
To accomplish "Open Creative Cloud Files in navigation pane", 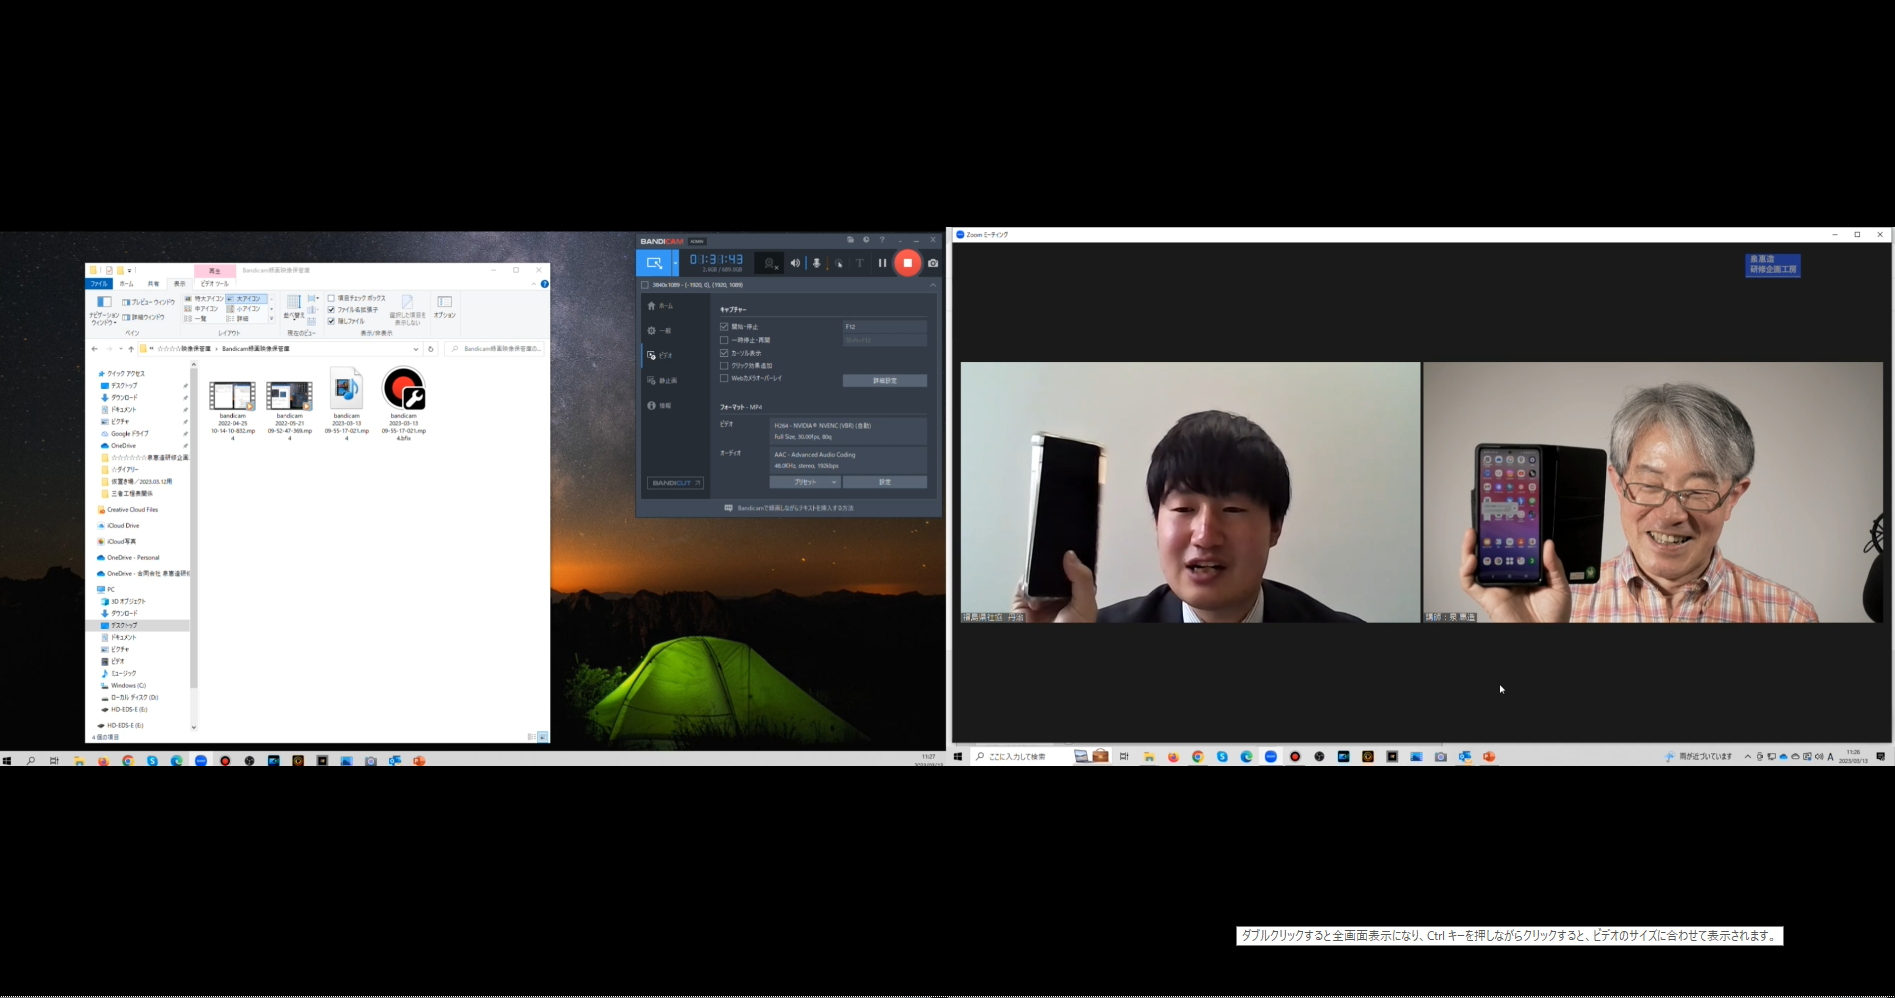I will coord(128,509).
